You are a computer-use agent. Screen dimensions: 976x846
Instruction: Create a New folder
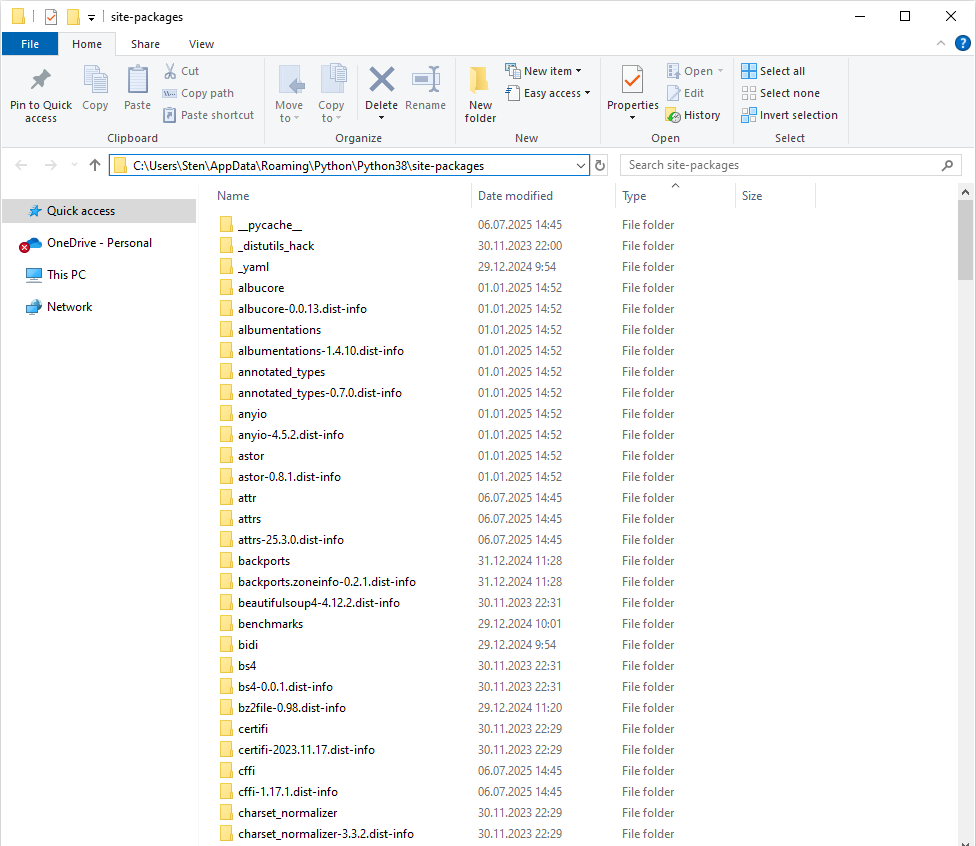pos(479,93)
